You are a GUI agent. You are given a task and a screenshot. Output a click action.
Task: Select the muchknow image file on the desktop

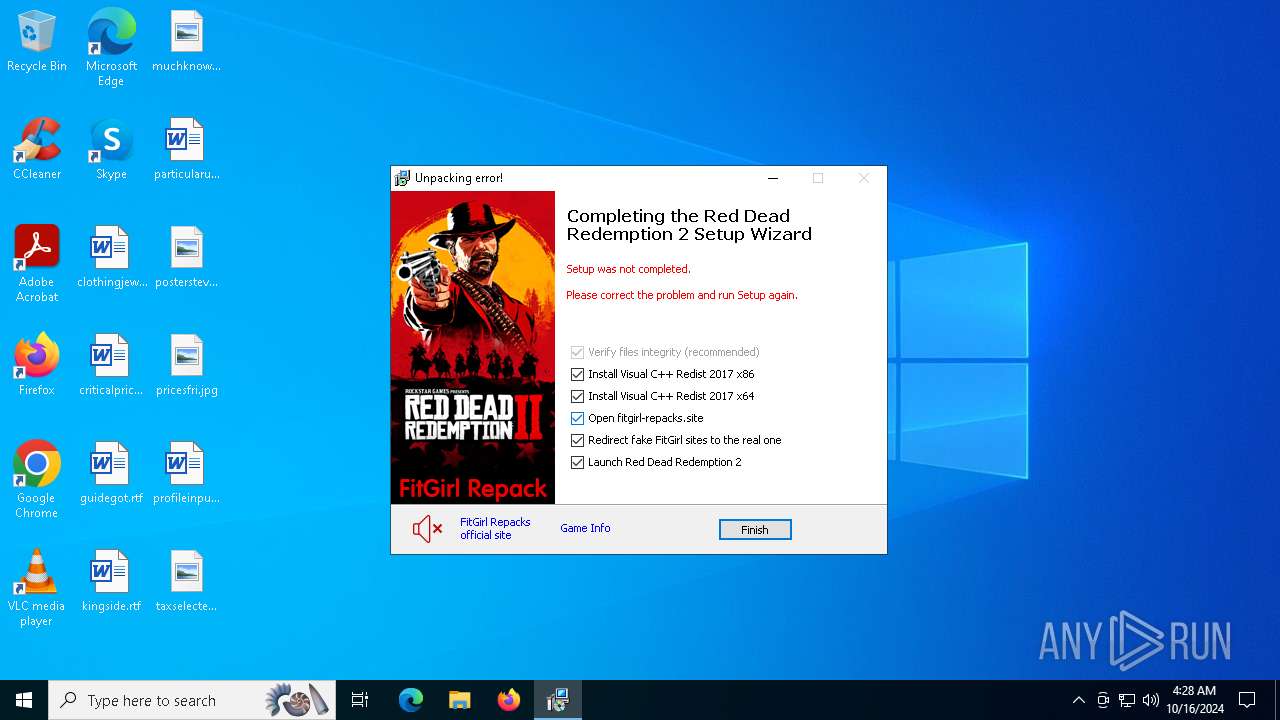click(186, 42)
